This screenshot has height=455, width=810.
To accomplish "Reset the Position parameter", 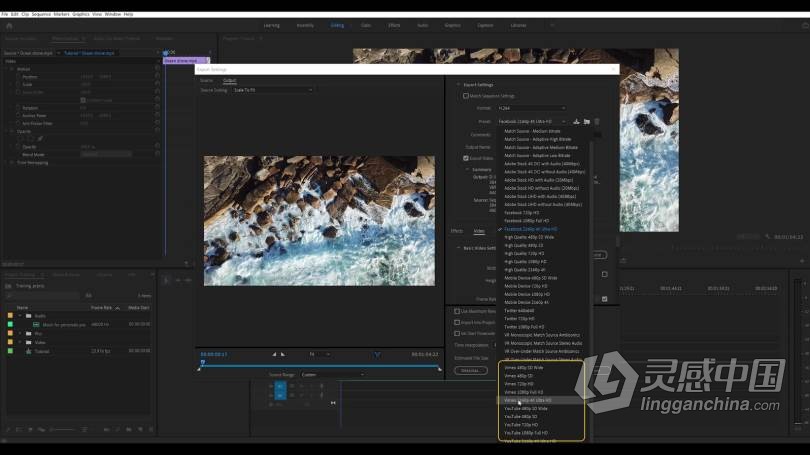I will (x=158, y=76).
